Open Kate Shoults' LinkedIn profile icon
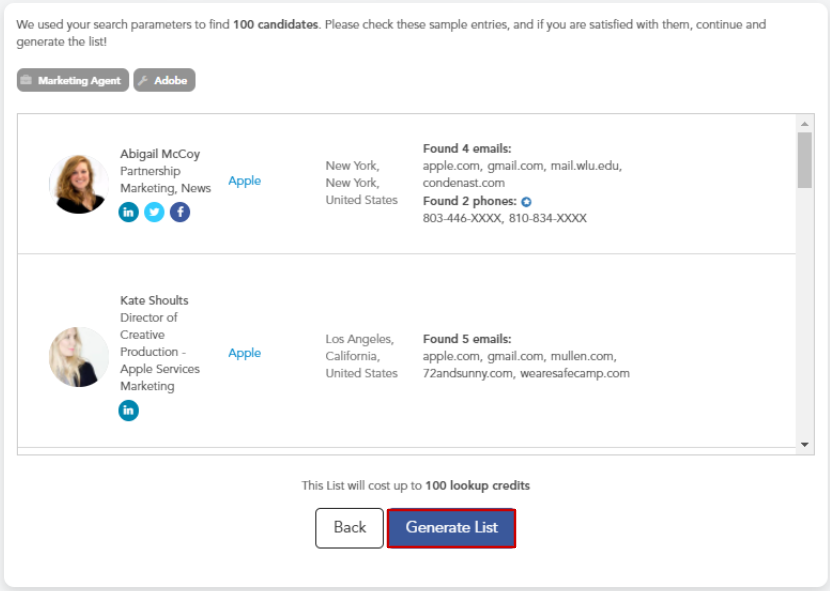This screenshot has width=830, height=591. pyautogui.click(x=129, y=410)
